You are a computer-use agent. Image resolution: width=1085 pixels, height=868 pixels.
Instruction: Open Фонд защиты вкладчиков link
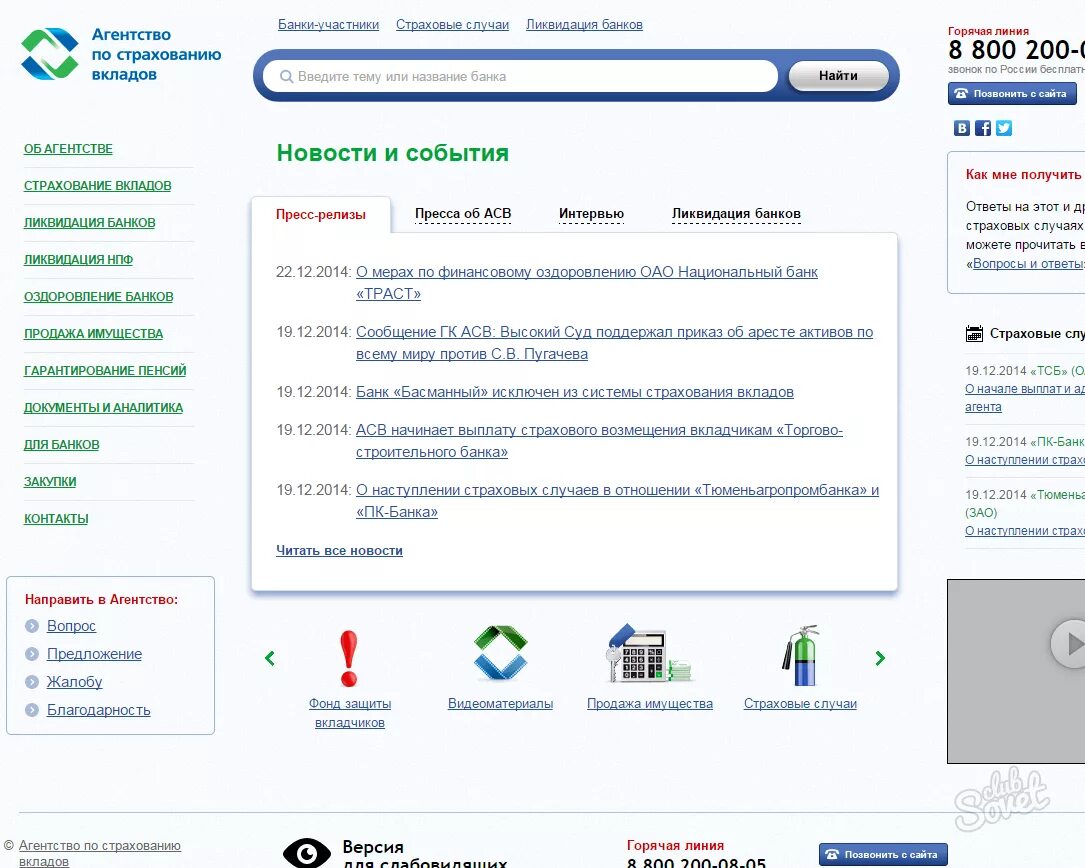click(349, 713)
